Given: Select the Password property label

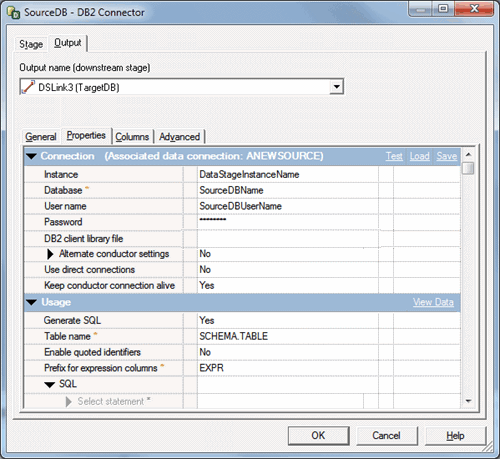Looking at the screenshot, I should (x=63, y=222).
